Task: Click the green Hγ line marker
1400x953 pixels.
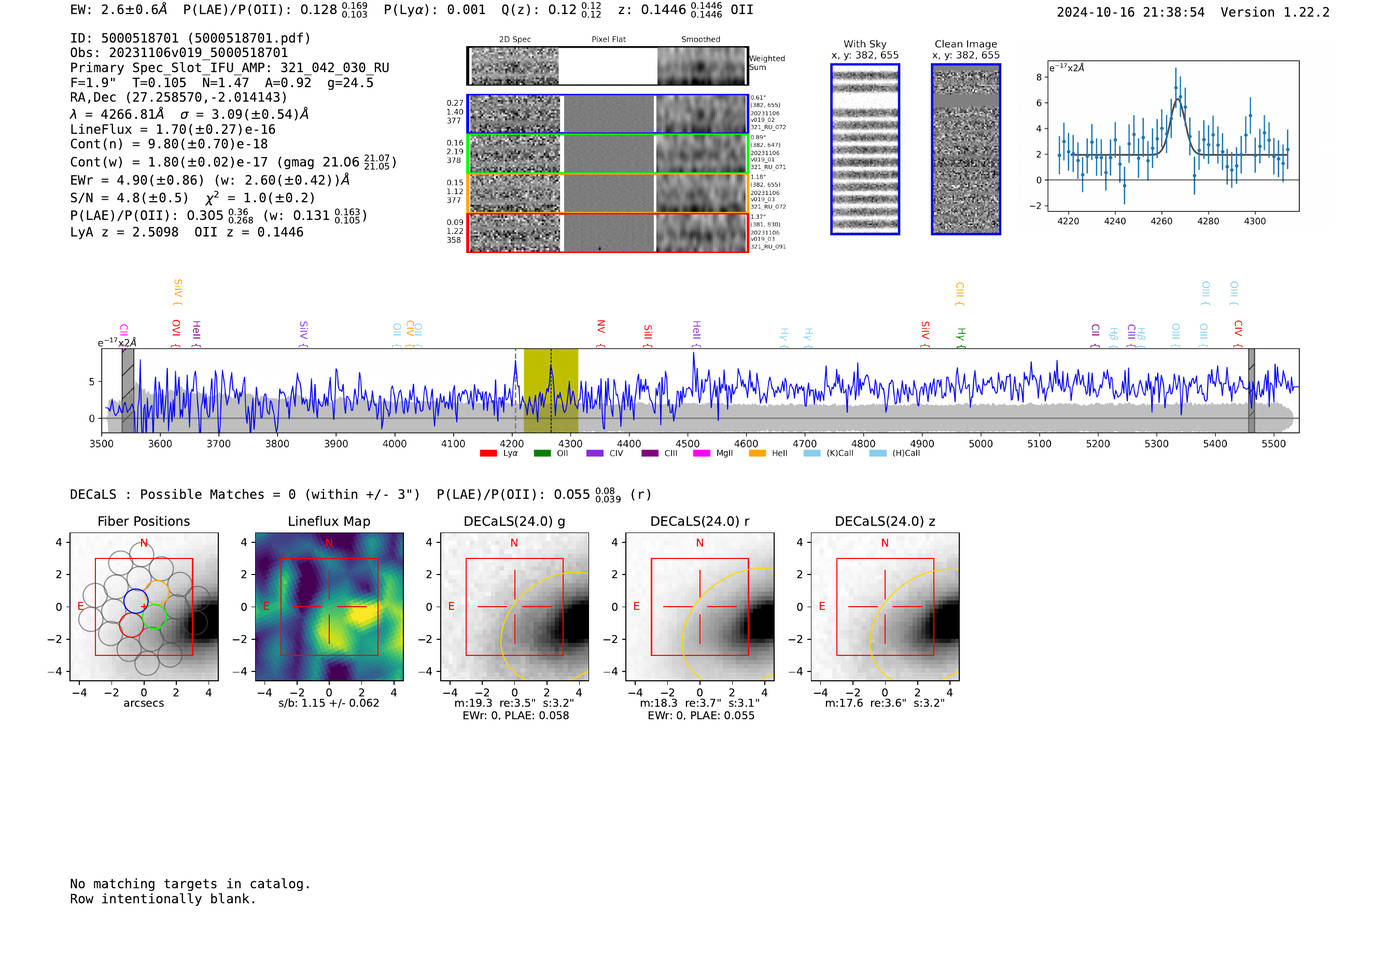Action: [961, 336]
